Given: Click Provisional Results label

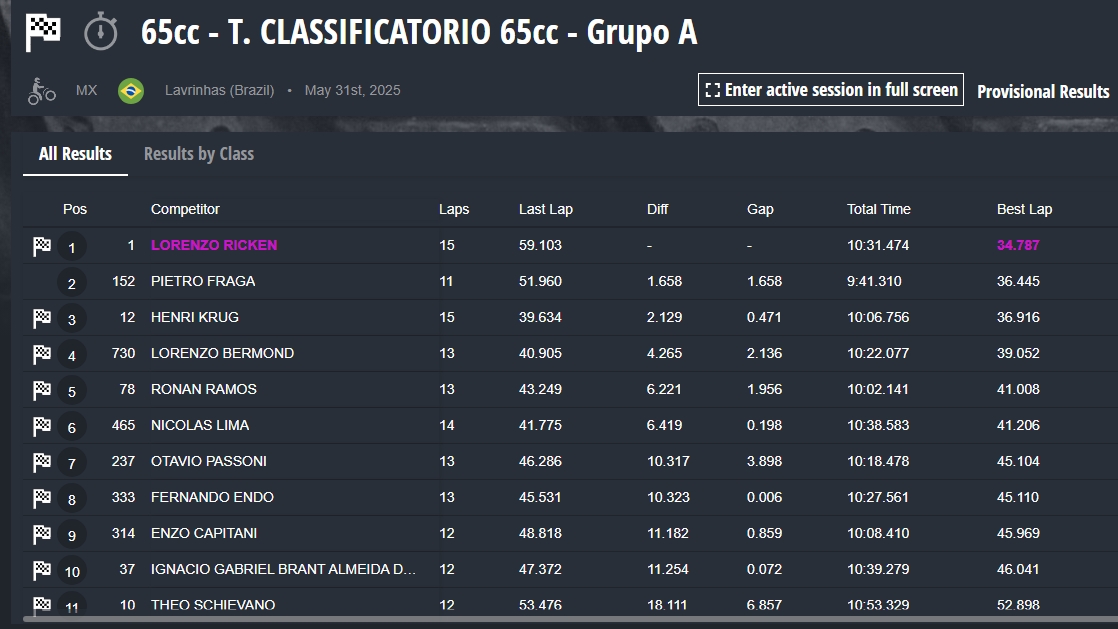Looking at the screenshot, I should click(x=1043, y=91).
